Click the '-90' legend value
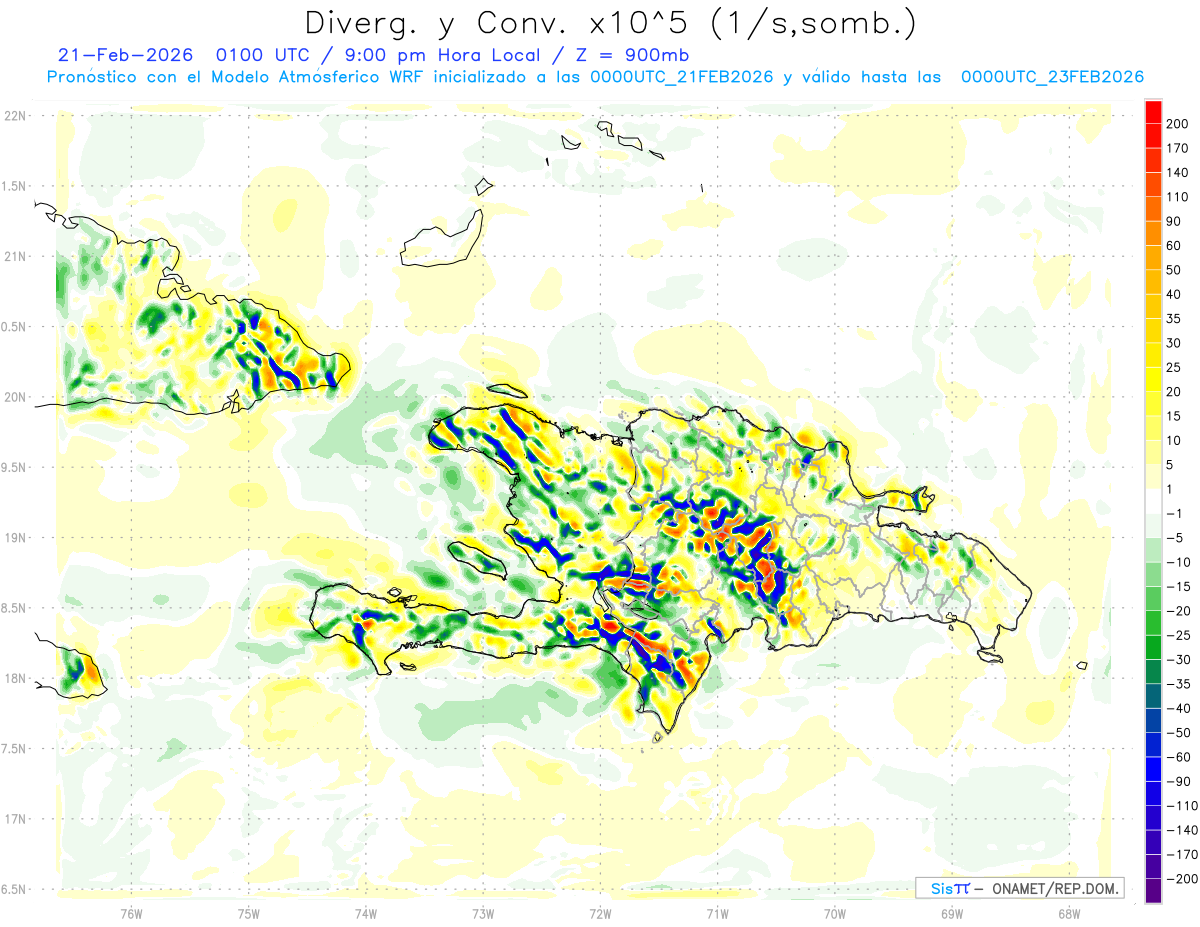This screenshot has height=927, width=1200. [1180, 782]
